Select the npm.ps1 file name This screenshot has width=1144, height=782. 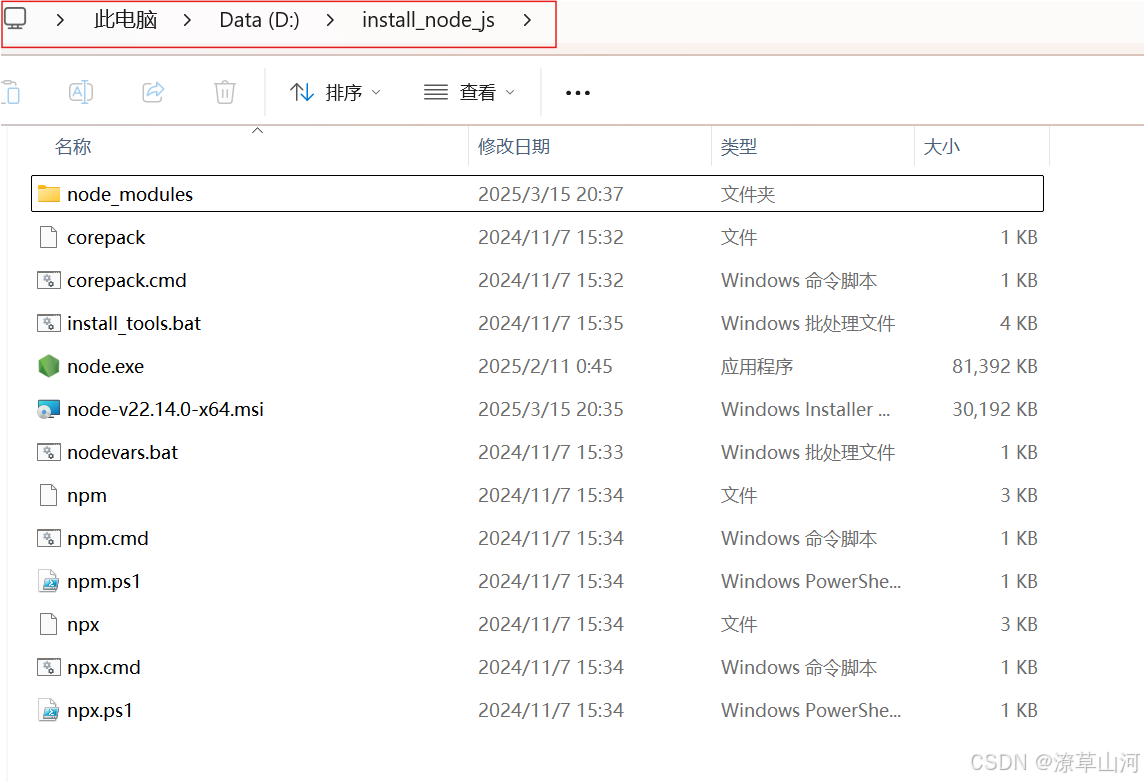[104, 582]
